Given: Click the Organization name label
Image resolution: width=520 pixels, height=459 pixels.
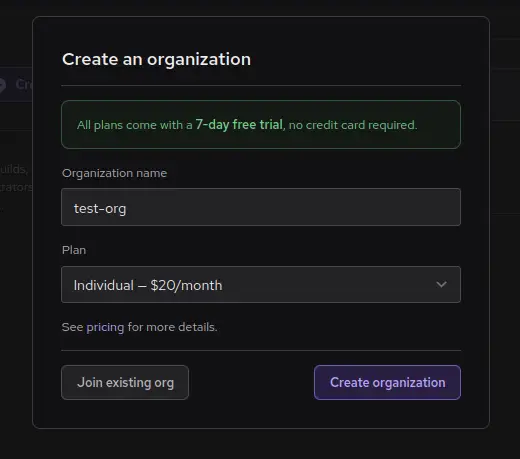Looking at the screenshot, I should click(114, 173).
